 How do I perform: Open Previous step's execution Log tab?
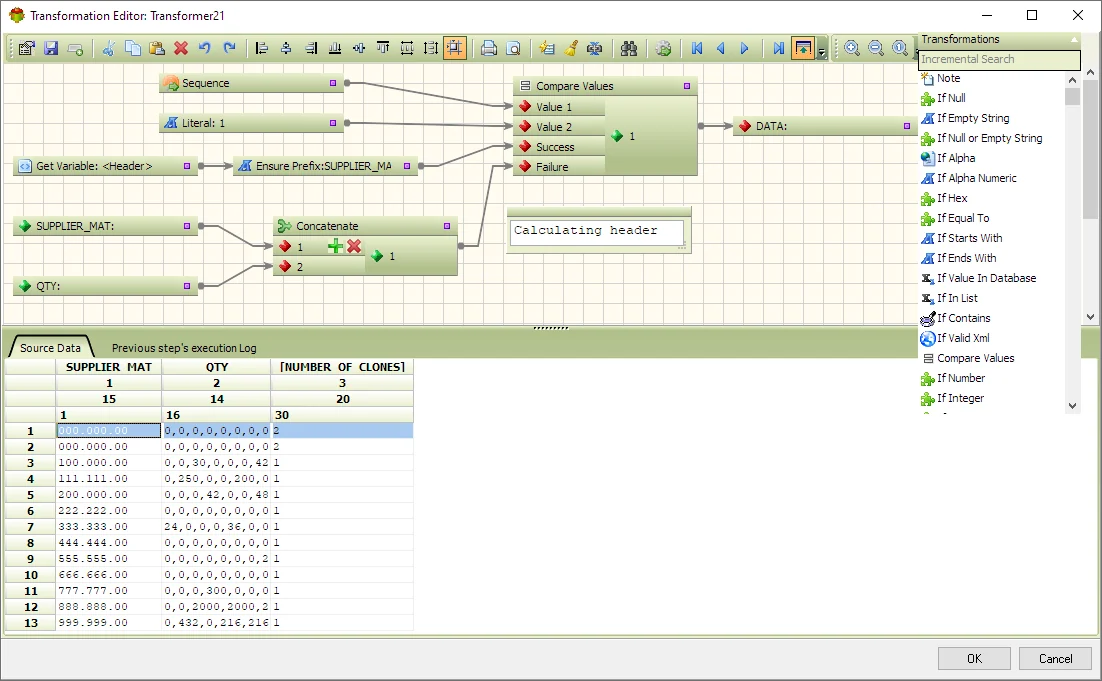183,348
